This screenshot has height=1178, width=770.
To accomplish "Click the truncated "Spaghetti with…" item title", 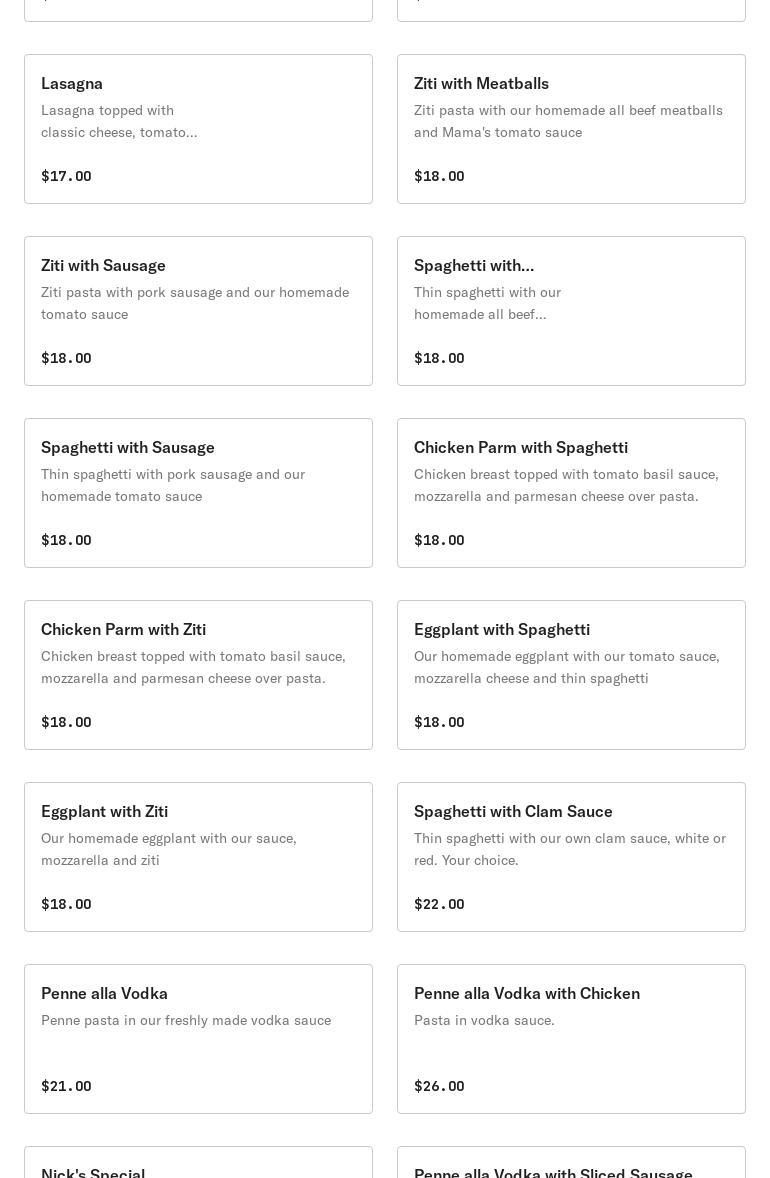I will tap(474, 265).
